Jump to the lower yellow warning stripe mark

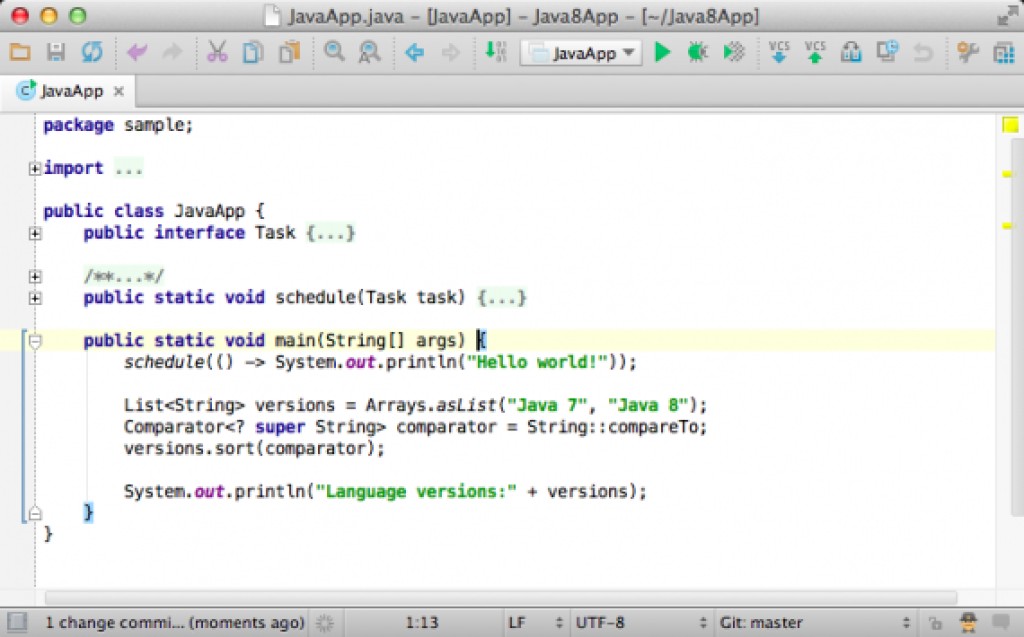(x=1007, y=226)
